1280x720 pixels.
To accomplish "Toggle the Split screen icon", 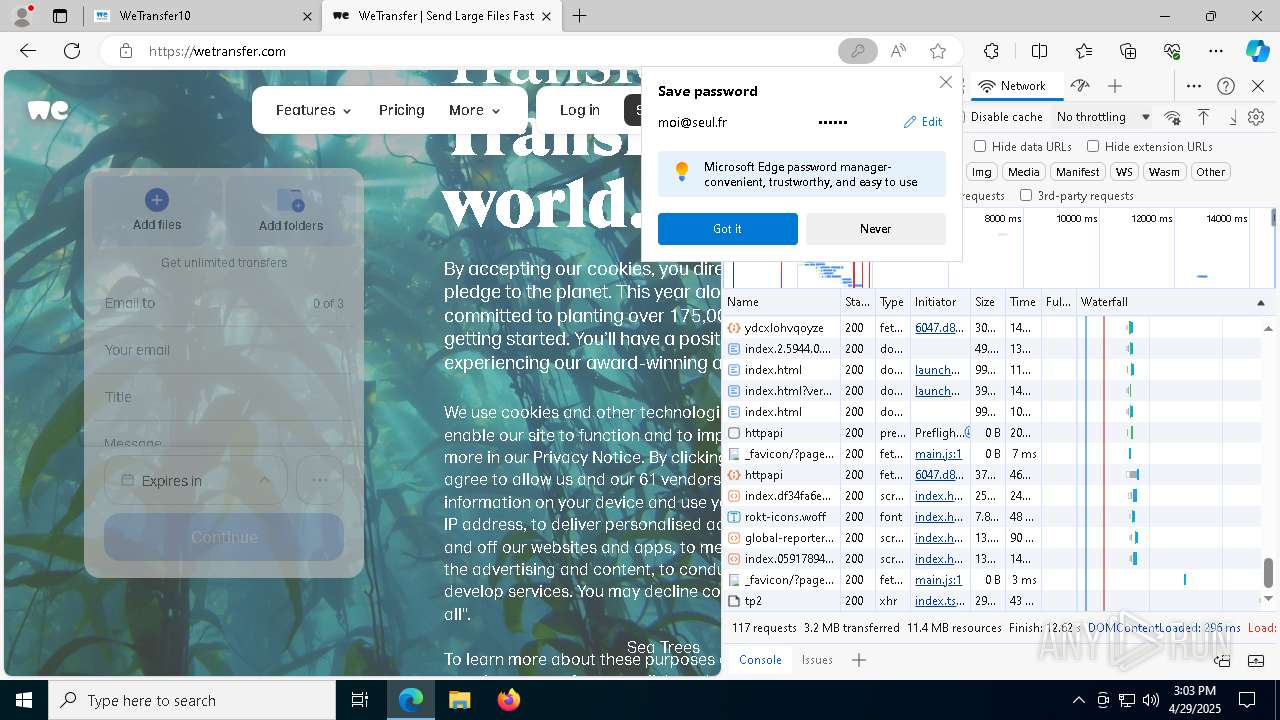I will pos(1039,51).
